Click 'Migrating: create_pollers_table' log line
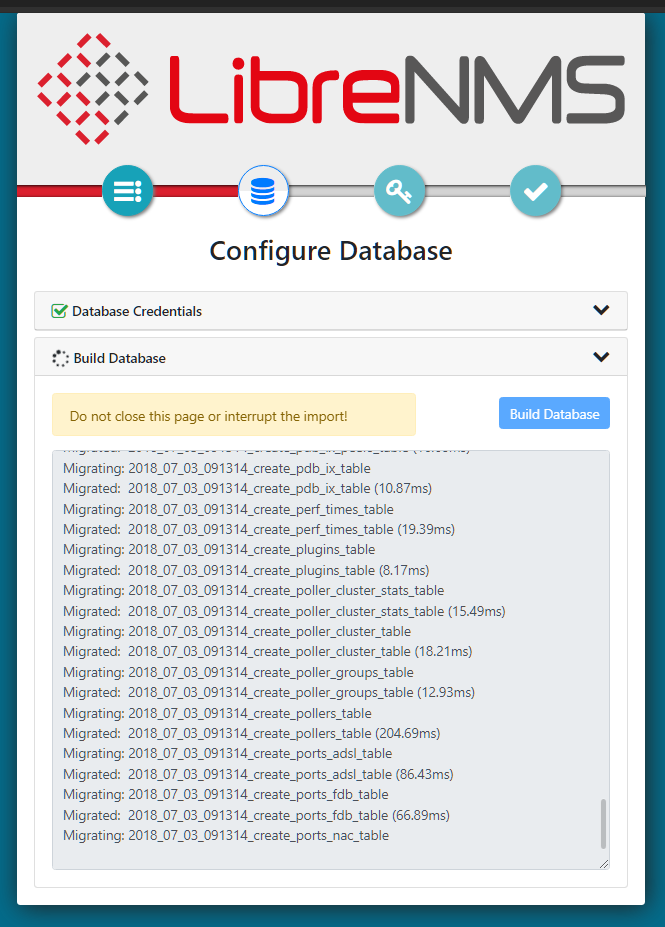The height and width of the screenshot is (927, 665). pos(218,713)
